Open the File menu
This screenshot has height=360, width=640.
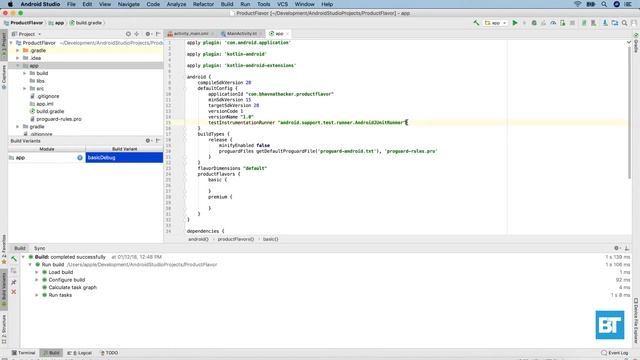71,4
